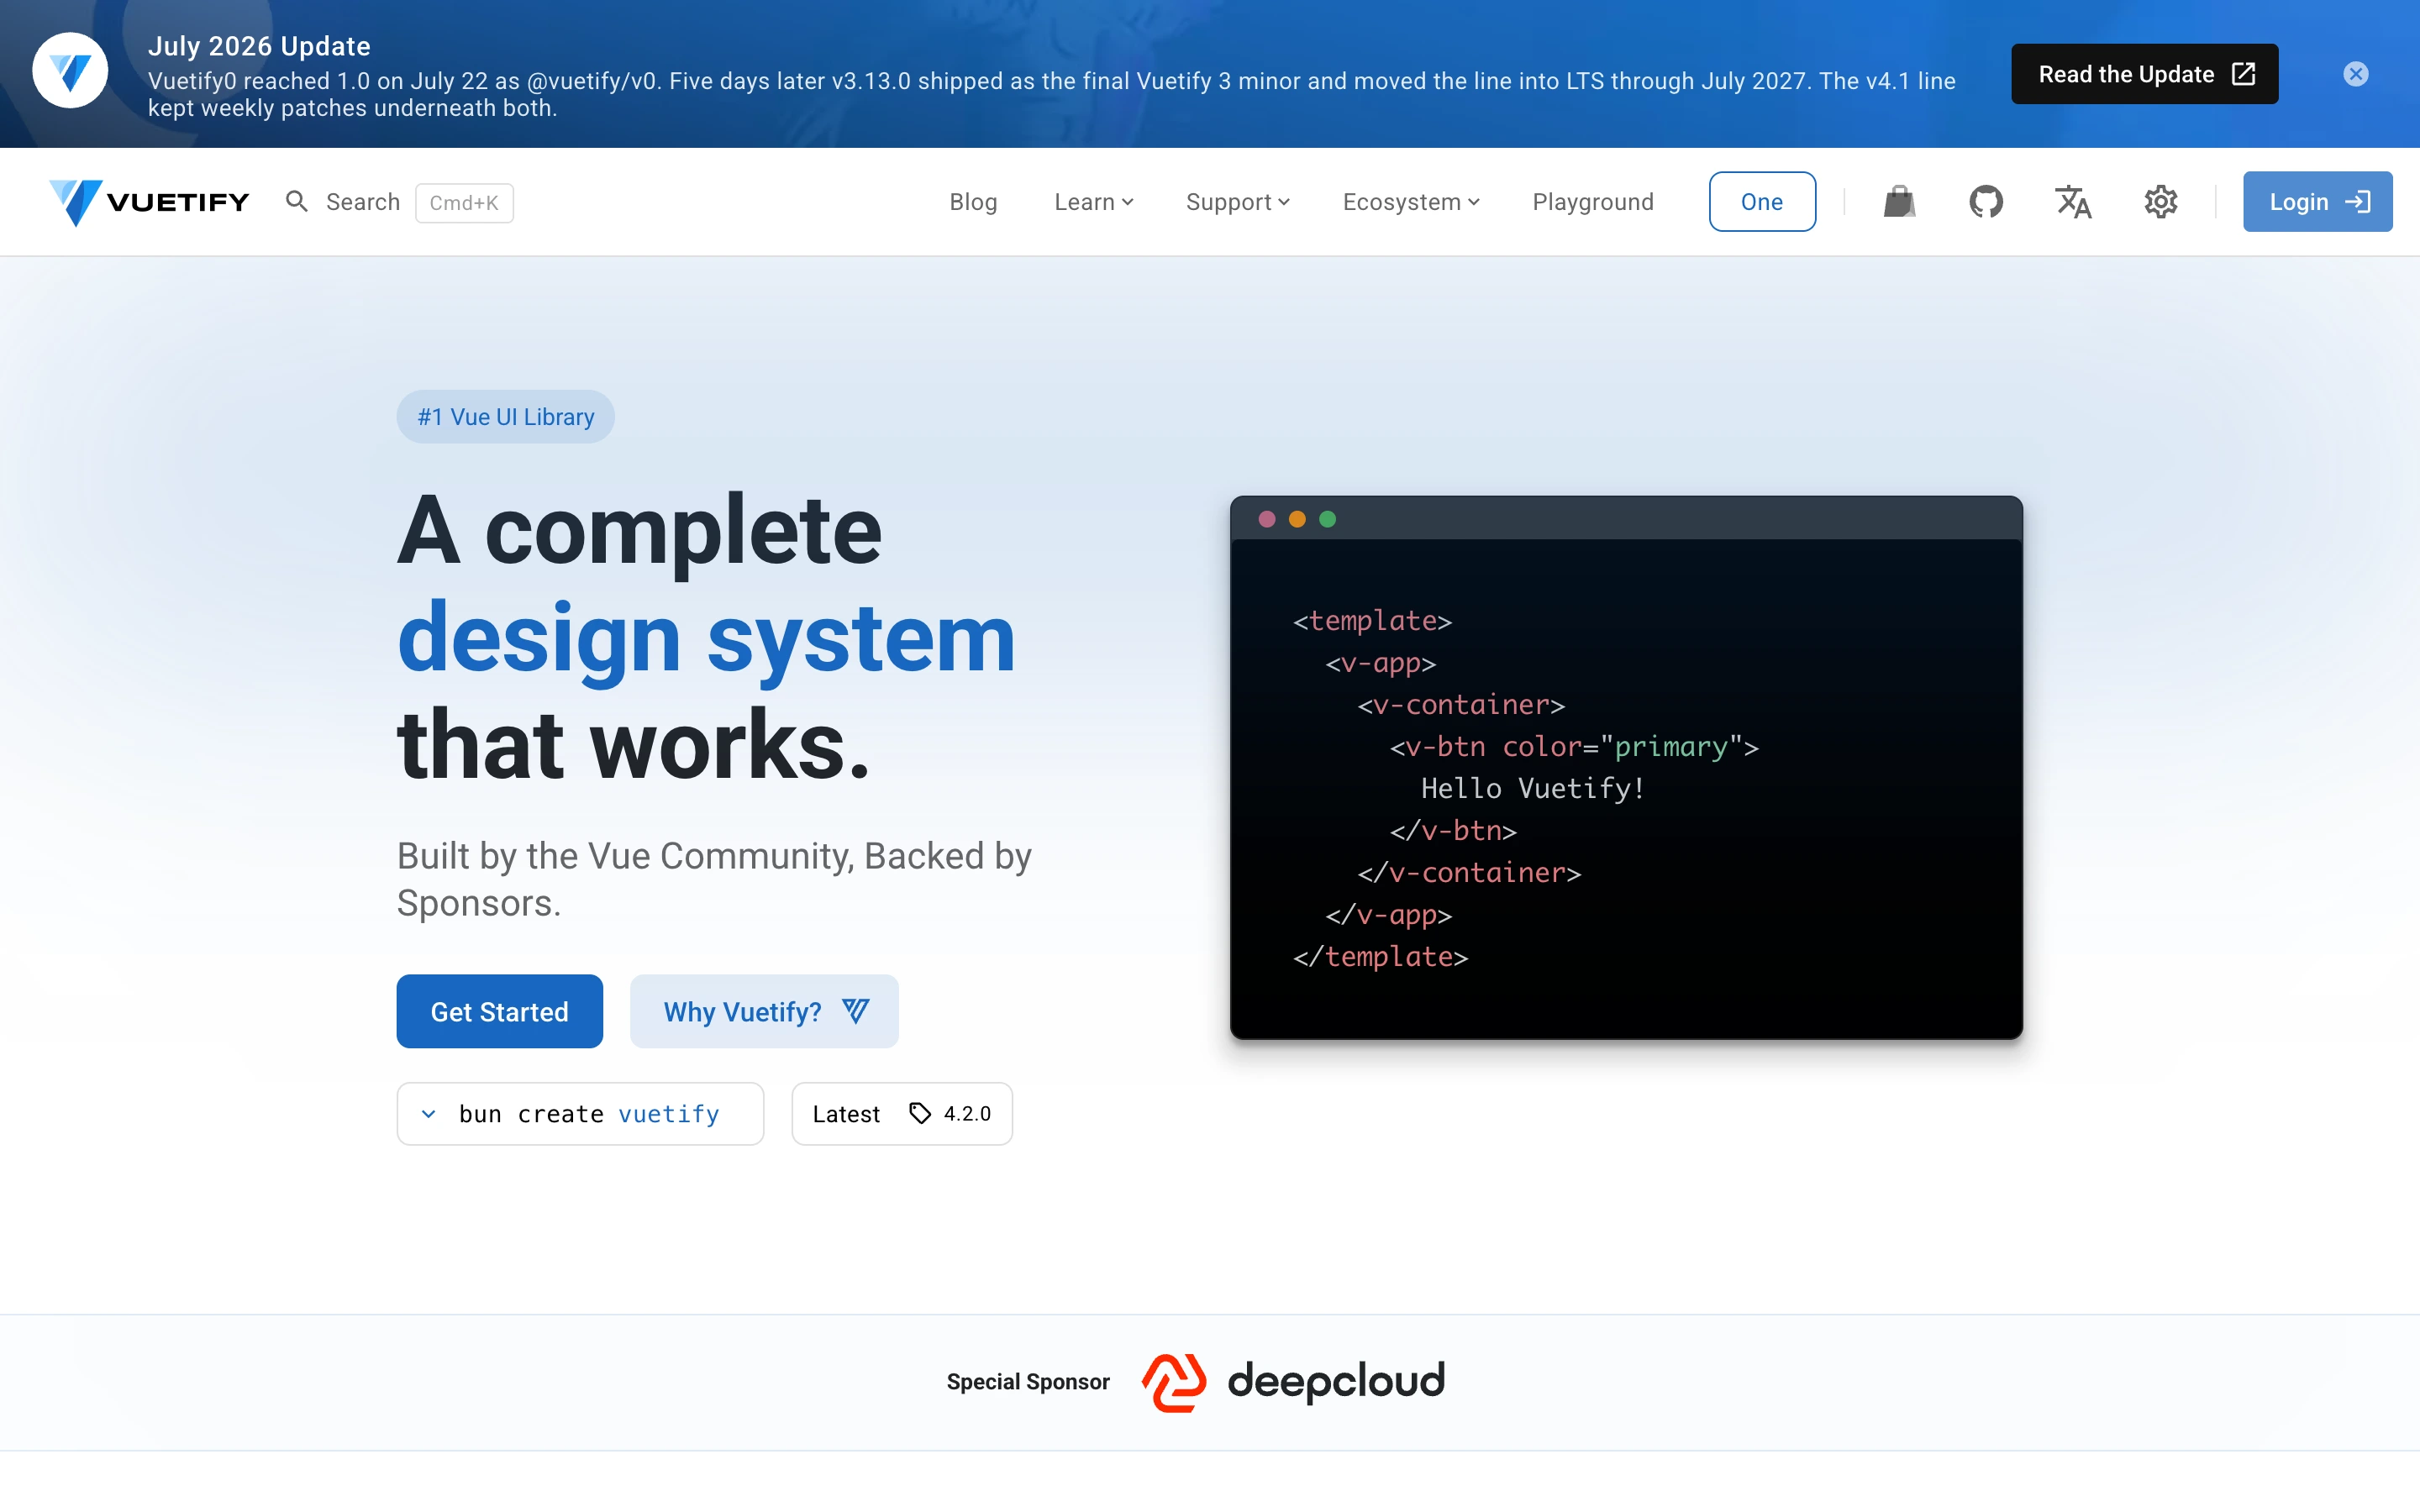Click the Hello Vuetify! code line
The width and height of the screenshot is (2420, 1512).
1533,788
